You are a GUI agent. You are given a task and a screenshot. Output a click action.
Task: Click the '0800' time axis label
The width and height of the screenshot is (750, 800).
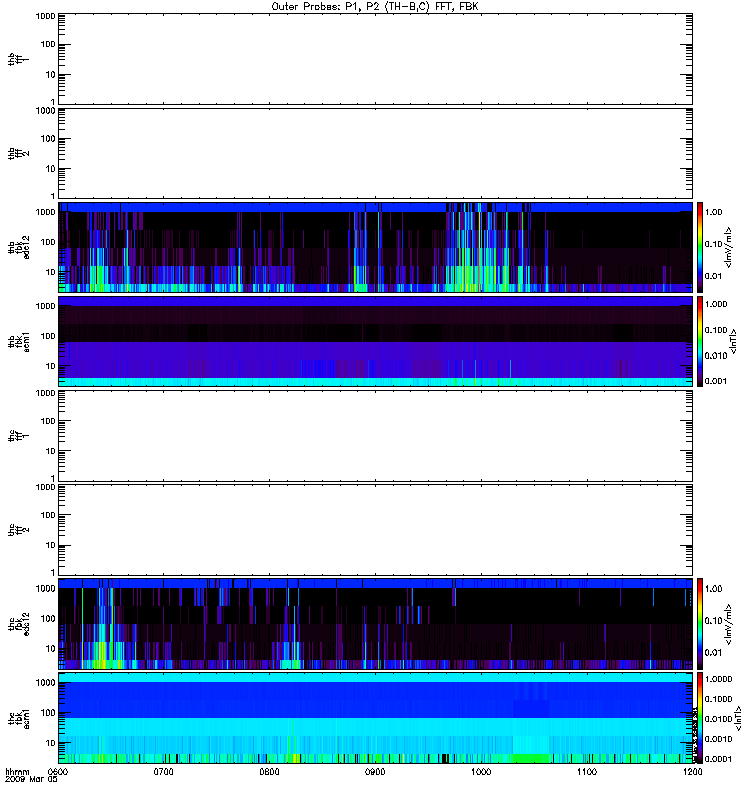click(269, 771)
